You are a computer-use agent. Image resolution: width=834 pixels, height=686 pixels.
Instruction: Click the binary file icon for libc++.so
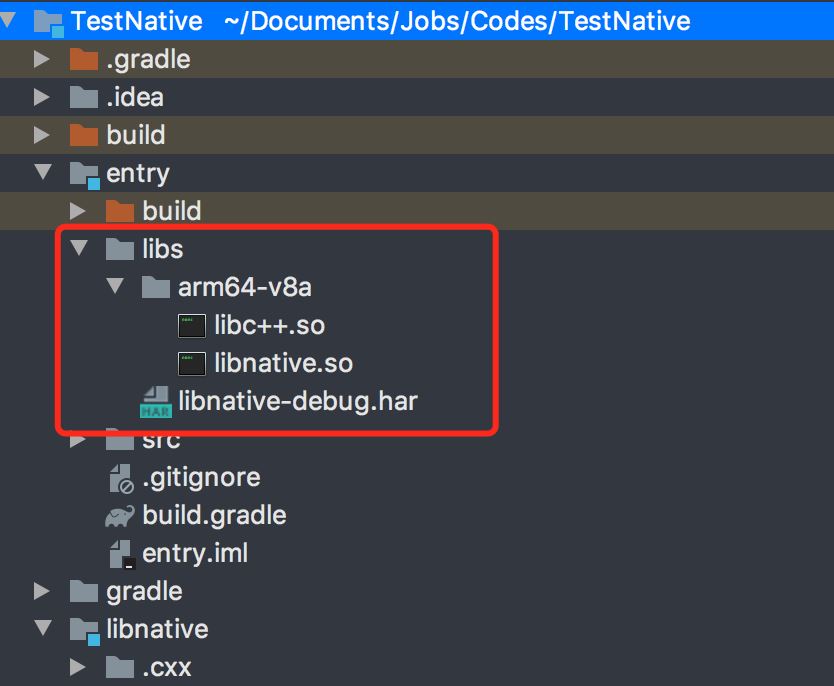[x=192, y=326]
